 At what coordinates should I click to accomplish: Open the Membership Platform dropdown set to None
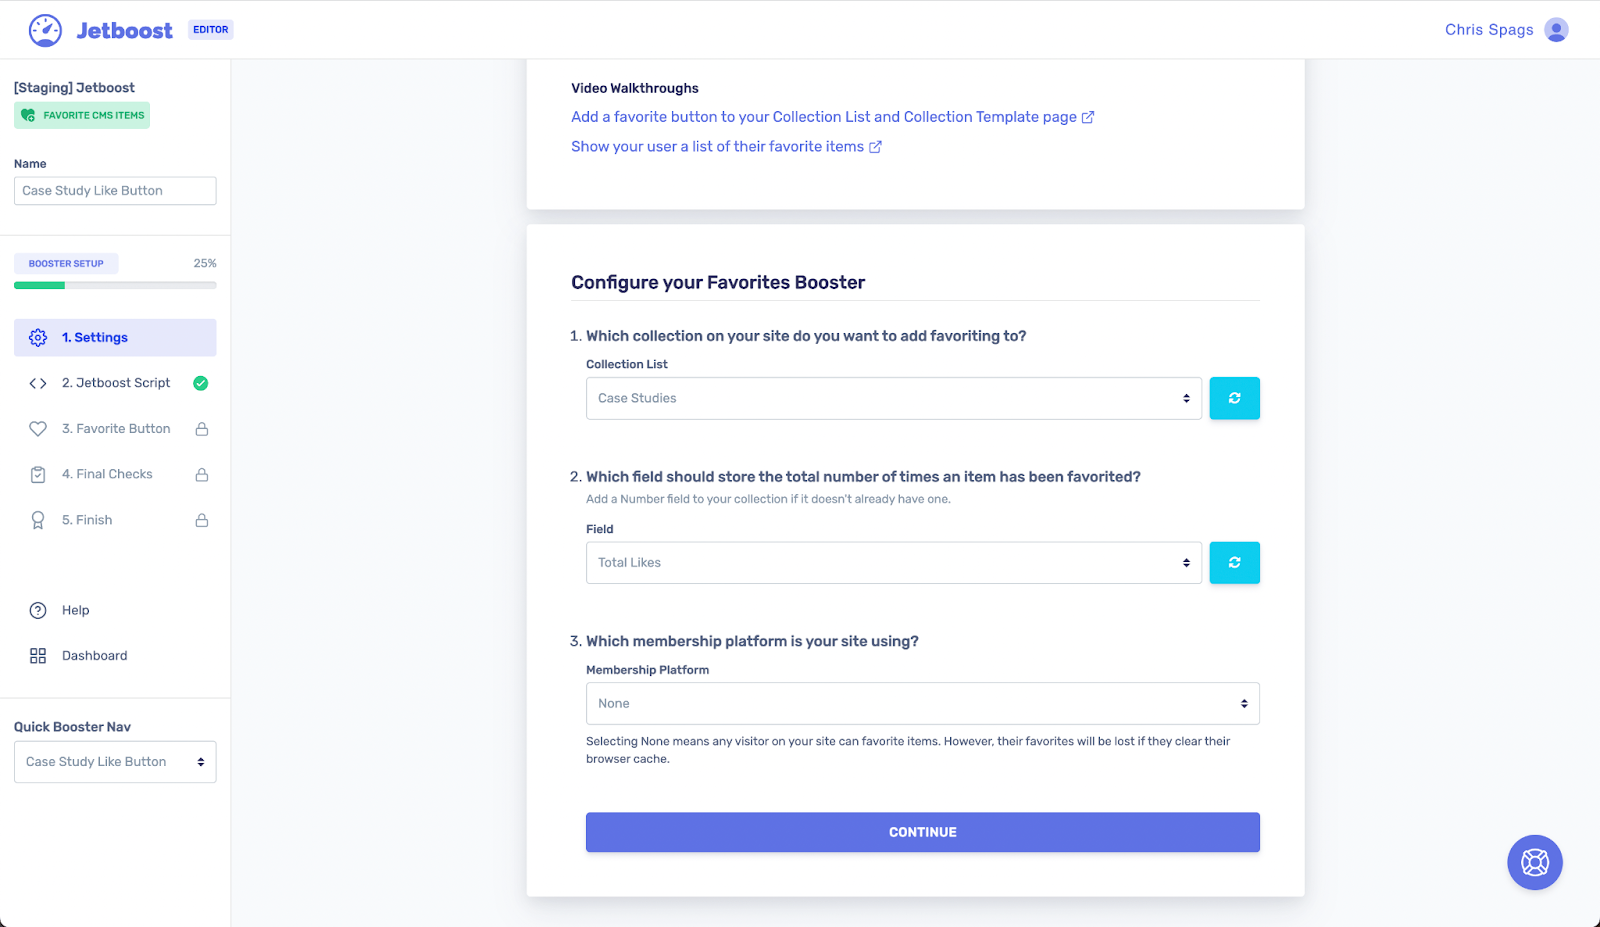point(922,703)
